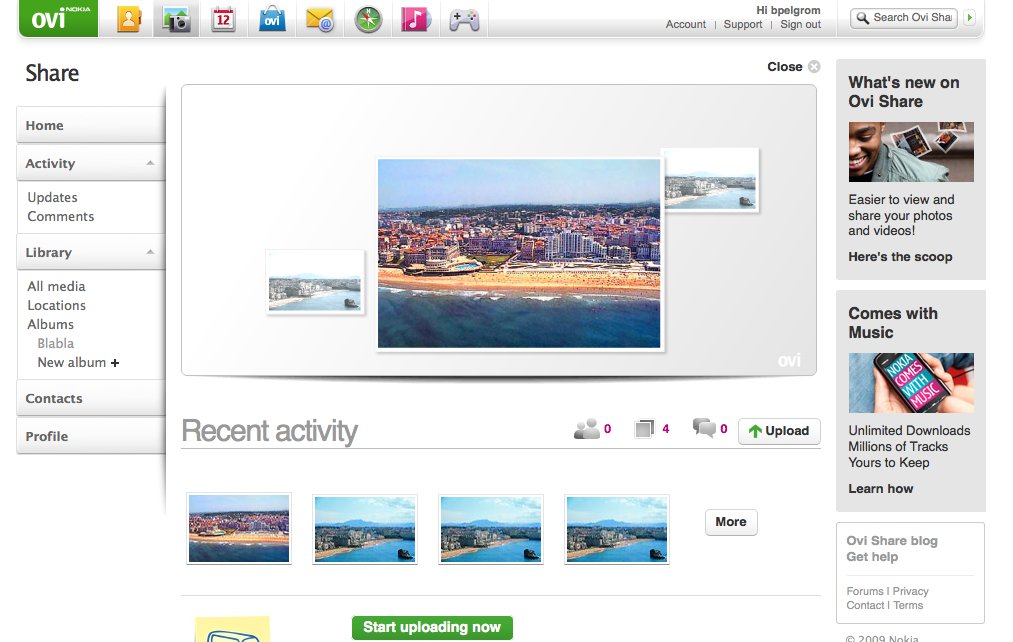Add a New album with plus
The height and width of the screenshot is (642, 1013).
pos(78,363)
